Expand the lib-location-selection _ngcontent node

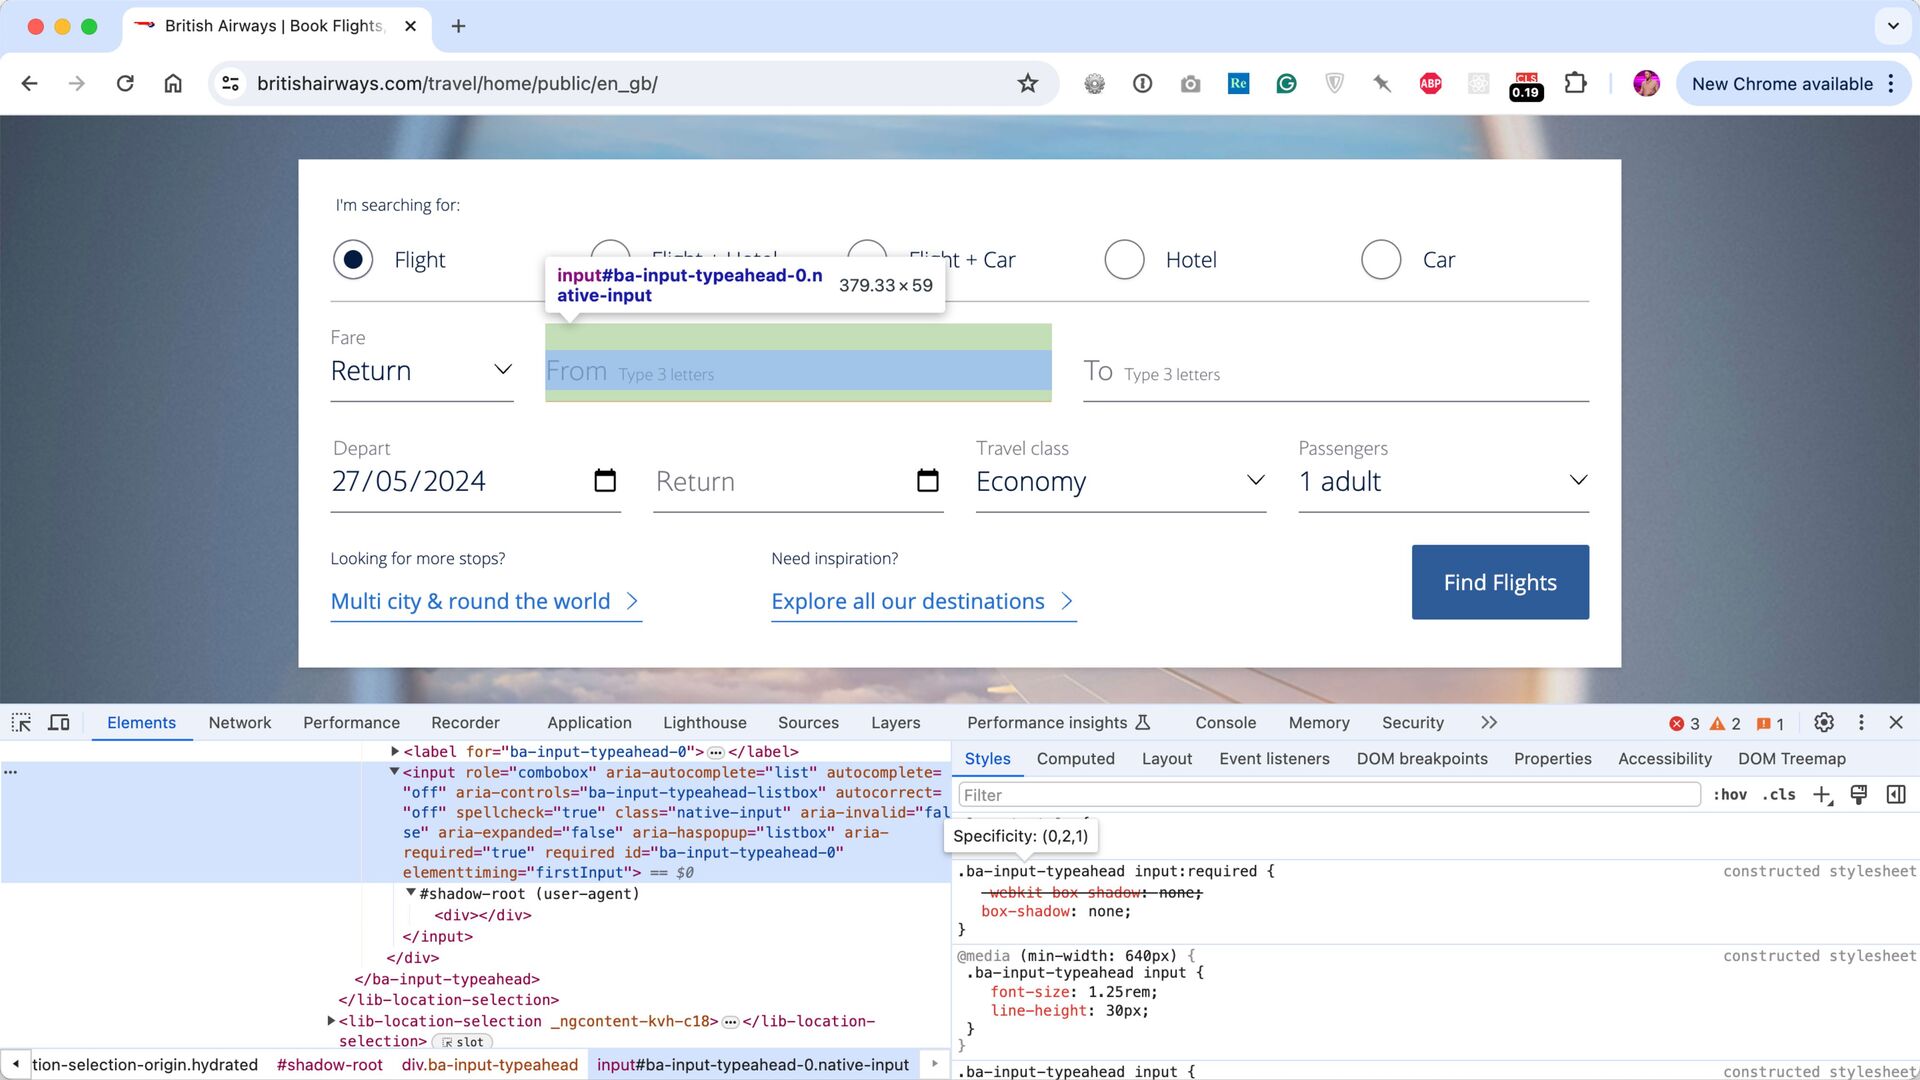(x=331, y=1021)
